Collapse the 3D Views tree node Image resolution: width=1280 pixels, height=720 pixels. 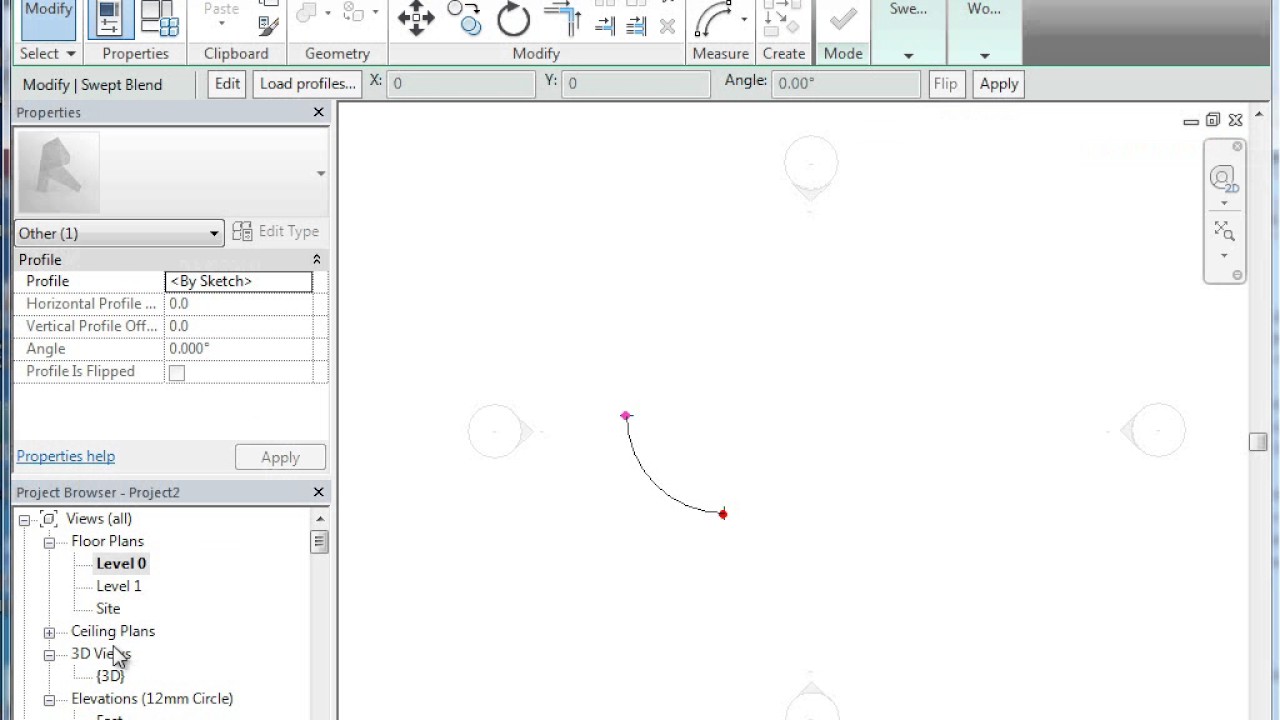pos(49,655)
